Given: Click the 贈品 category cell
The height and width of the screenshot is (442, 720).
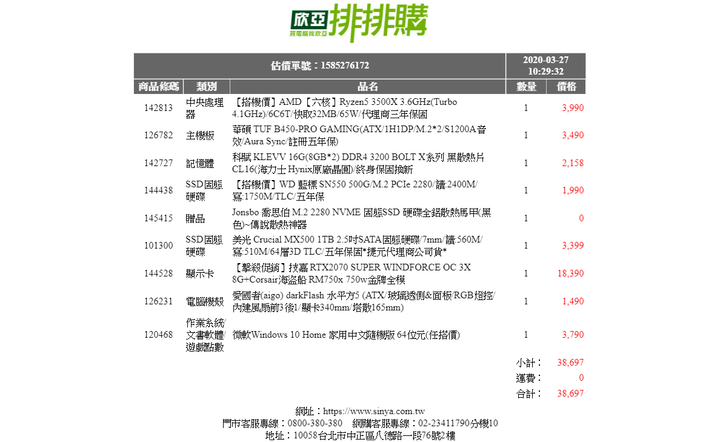Looking at the screenshot, I should [x=195, y=218].
